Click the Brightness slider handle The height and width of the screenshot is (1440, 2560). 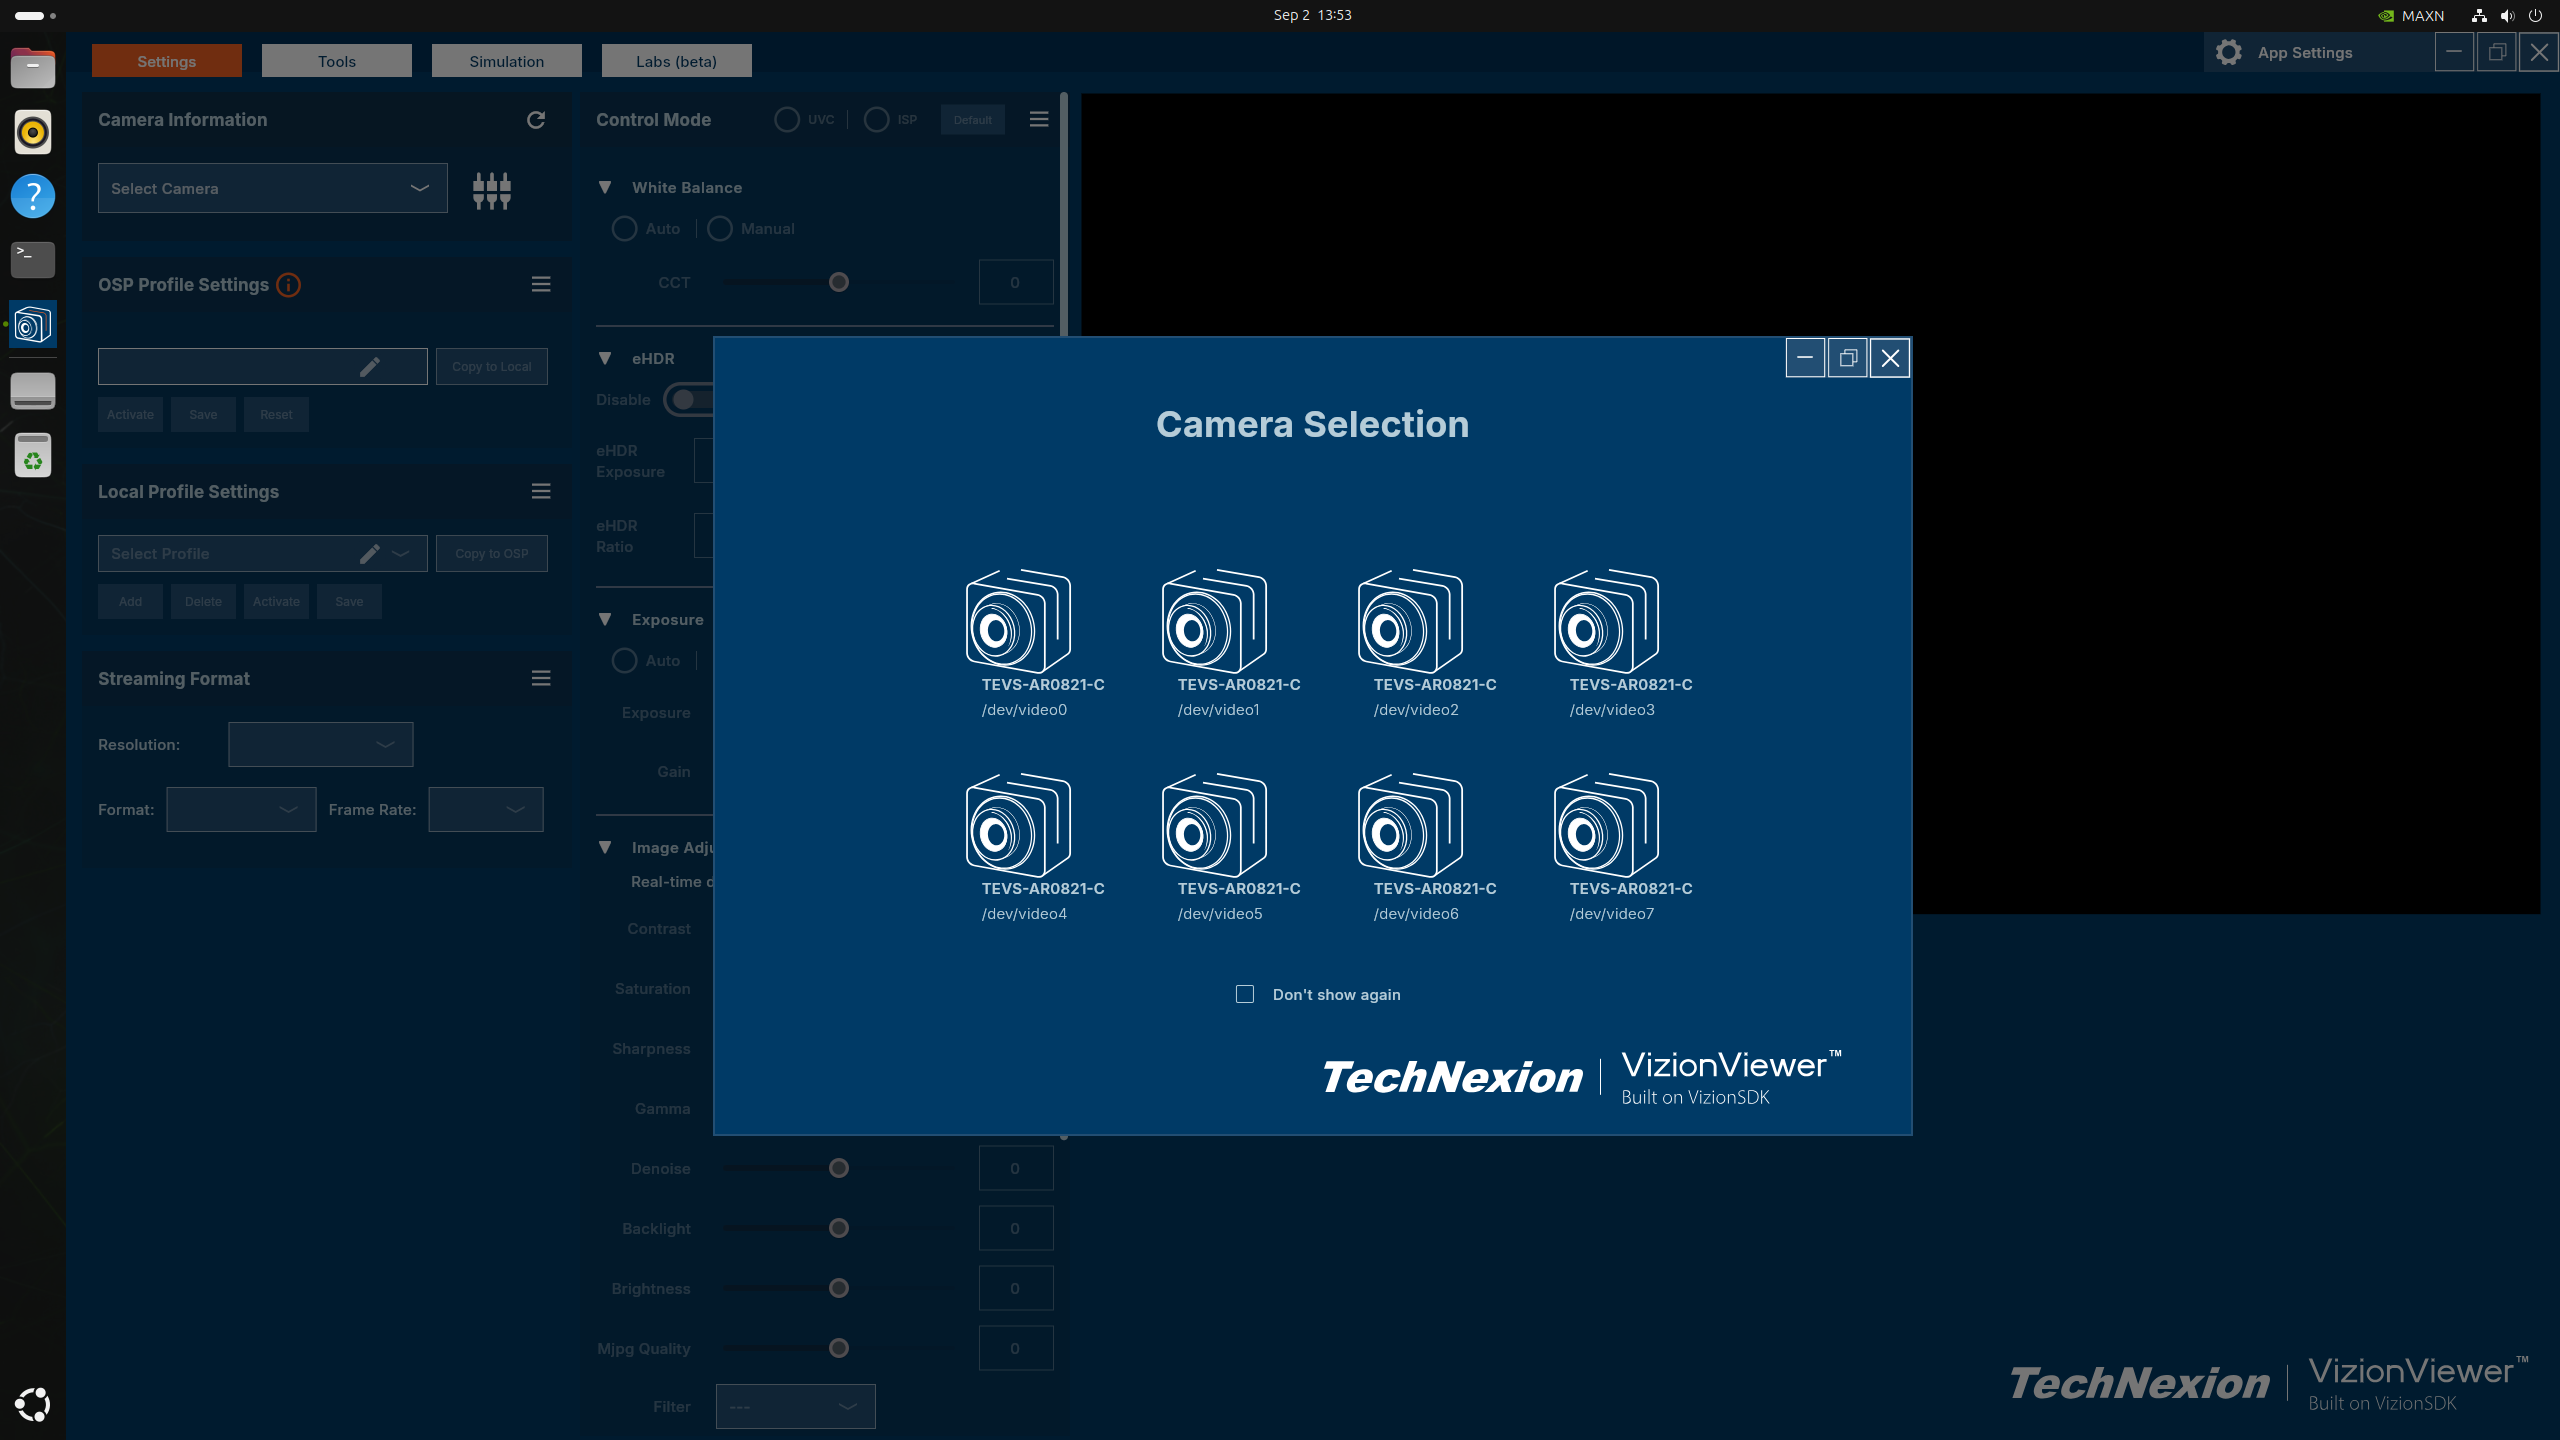(x=839, y=1289)
